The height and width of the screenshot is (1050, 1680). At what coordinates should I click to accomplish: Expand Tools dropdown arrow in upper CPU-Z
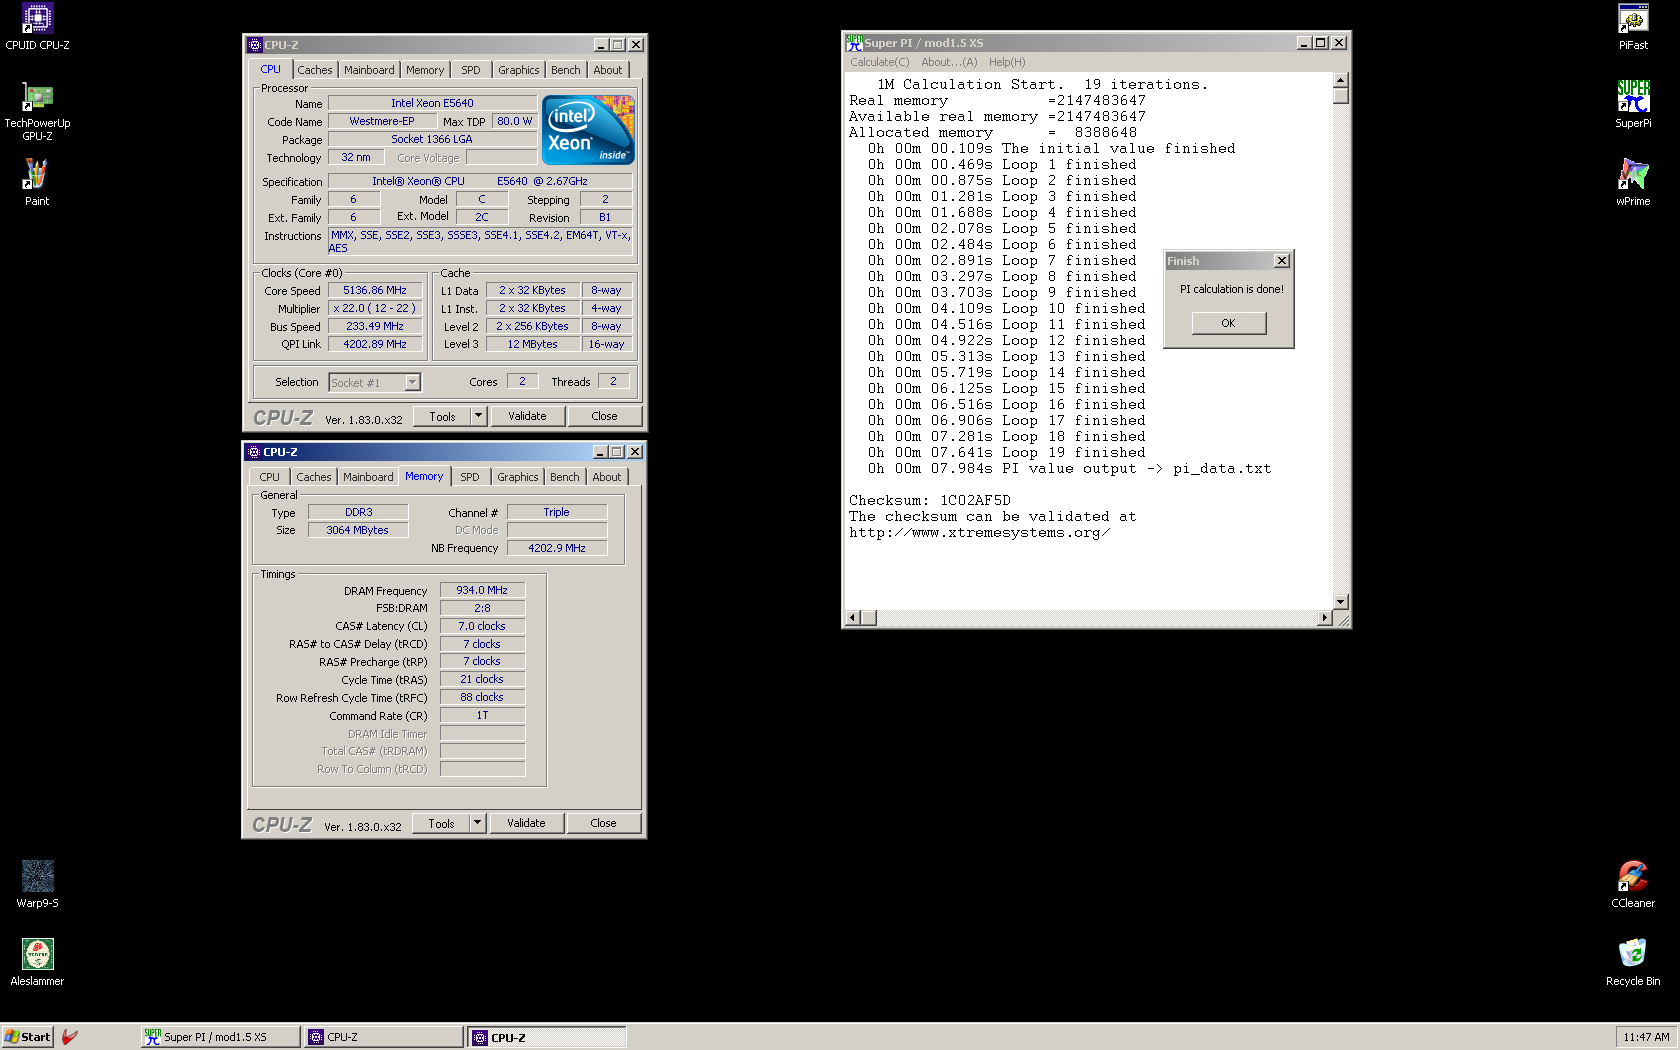coord(478,416)
